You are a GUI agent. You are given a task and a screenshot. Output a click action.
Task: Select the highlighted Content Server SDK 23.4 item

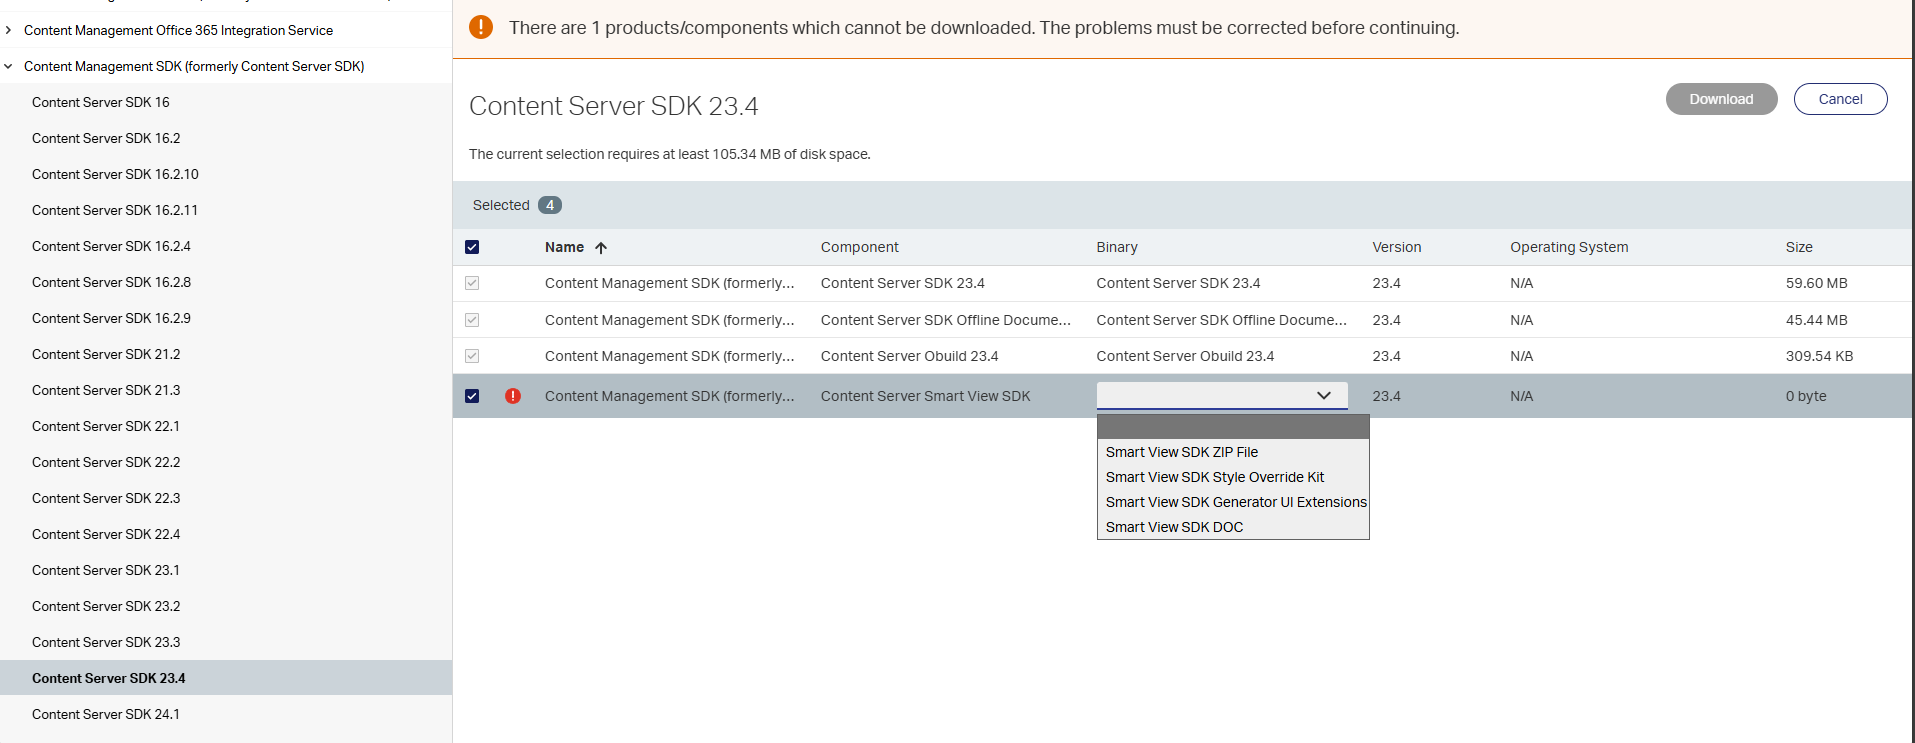pyautogui.click(x=226, y=678)
